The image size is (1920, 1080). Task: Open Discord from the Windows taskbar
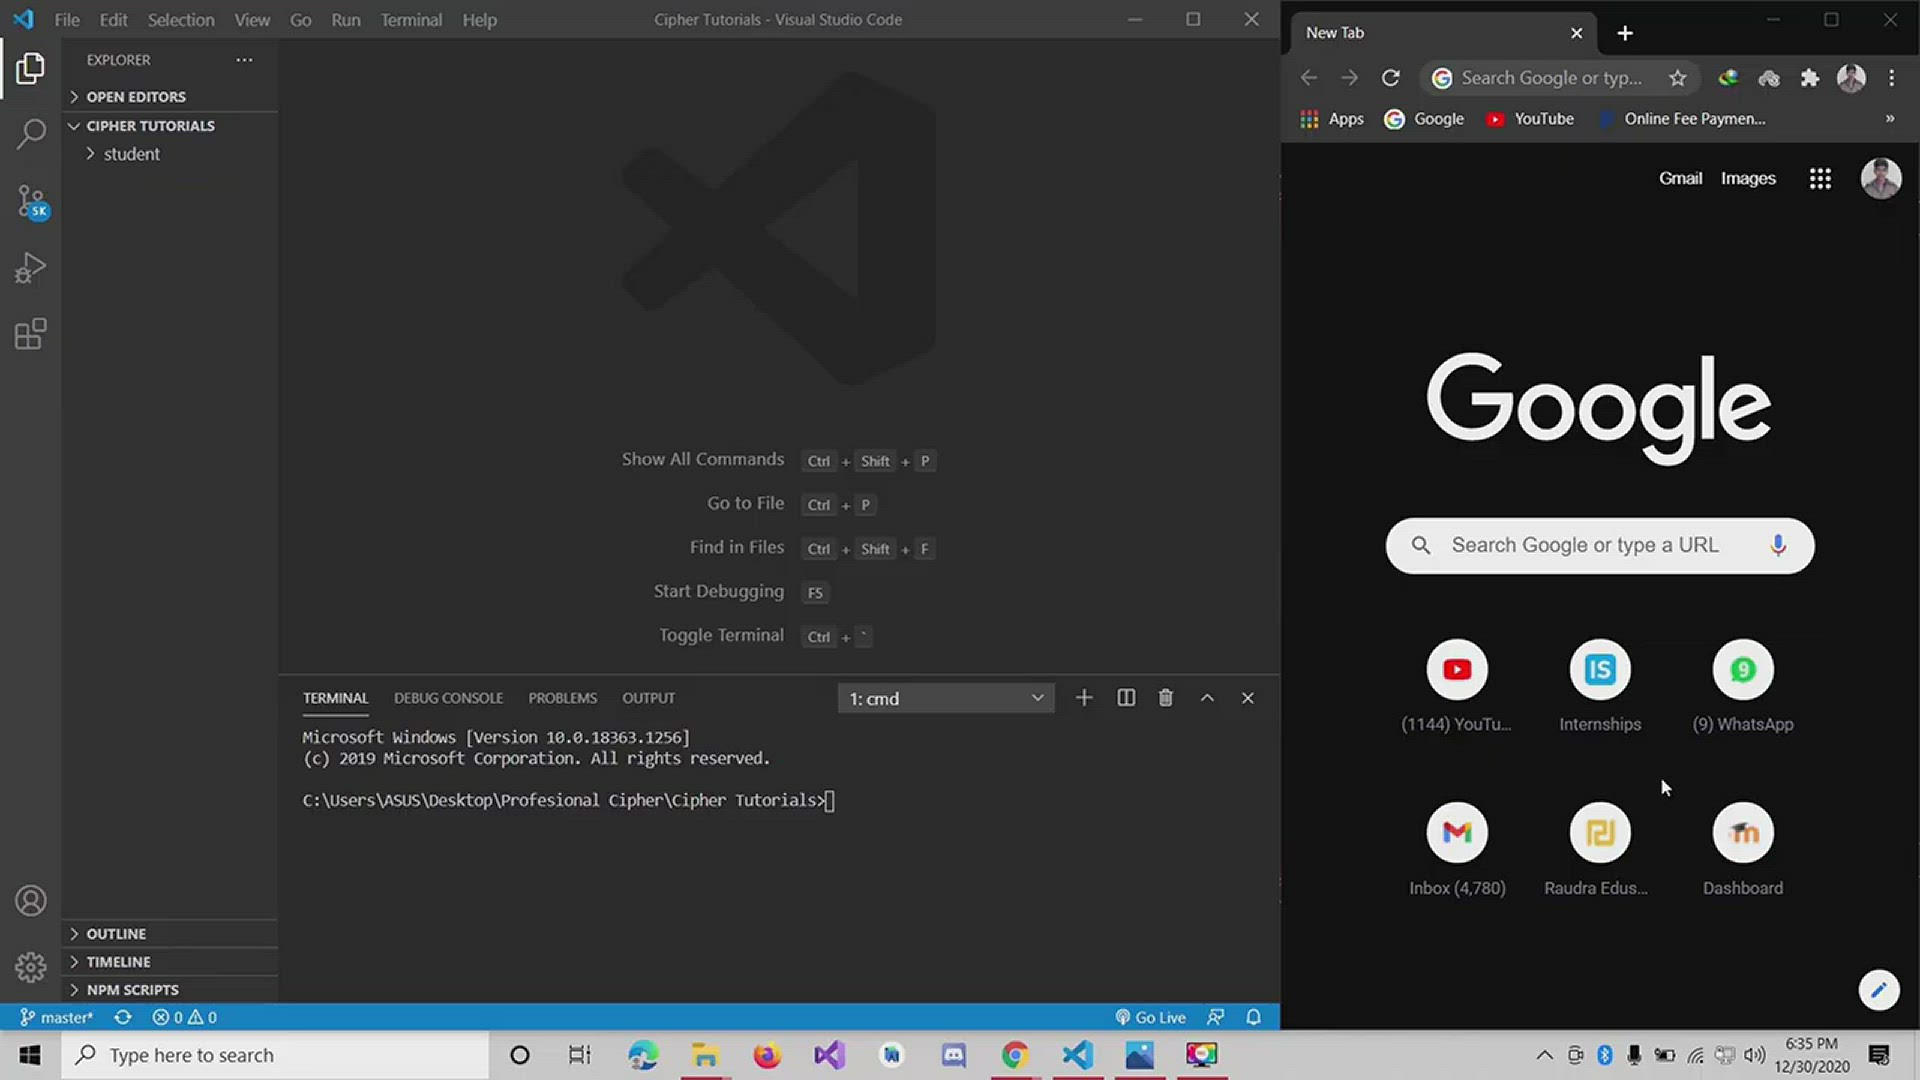click(953, 1055)
